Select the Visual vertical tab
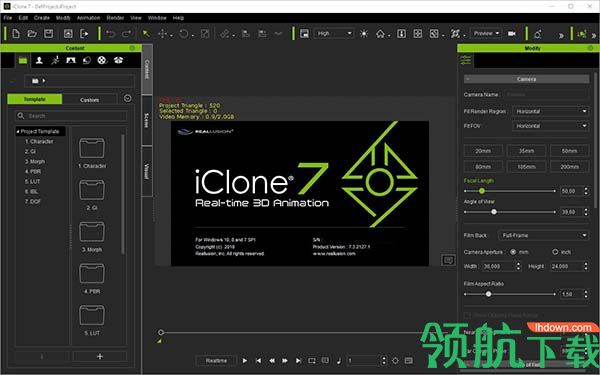 [x=147, y=171]
